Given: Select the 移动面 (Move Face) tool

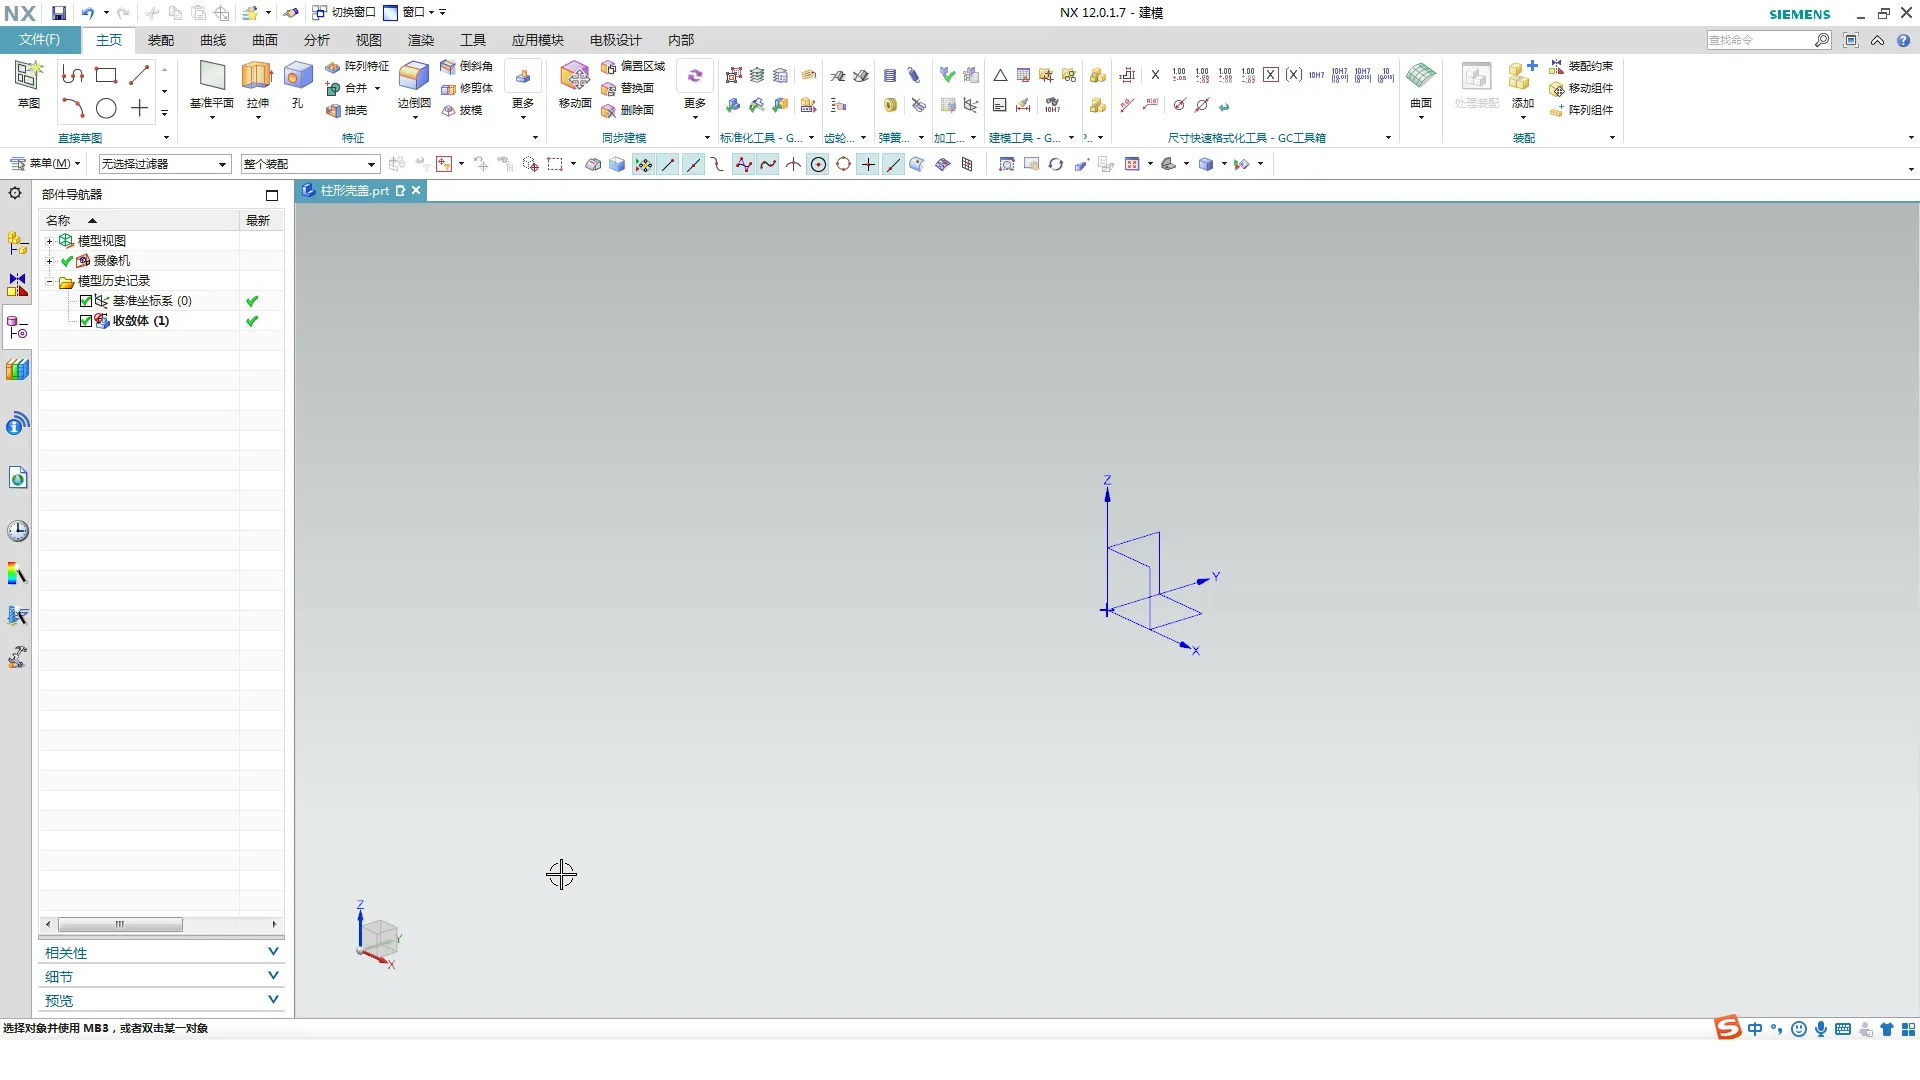Looking at the screenshot, I should (574, 77).
